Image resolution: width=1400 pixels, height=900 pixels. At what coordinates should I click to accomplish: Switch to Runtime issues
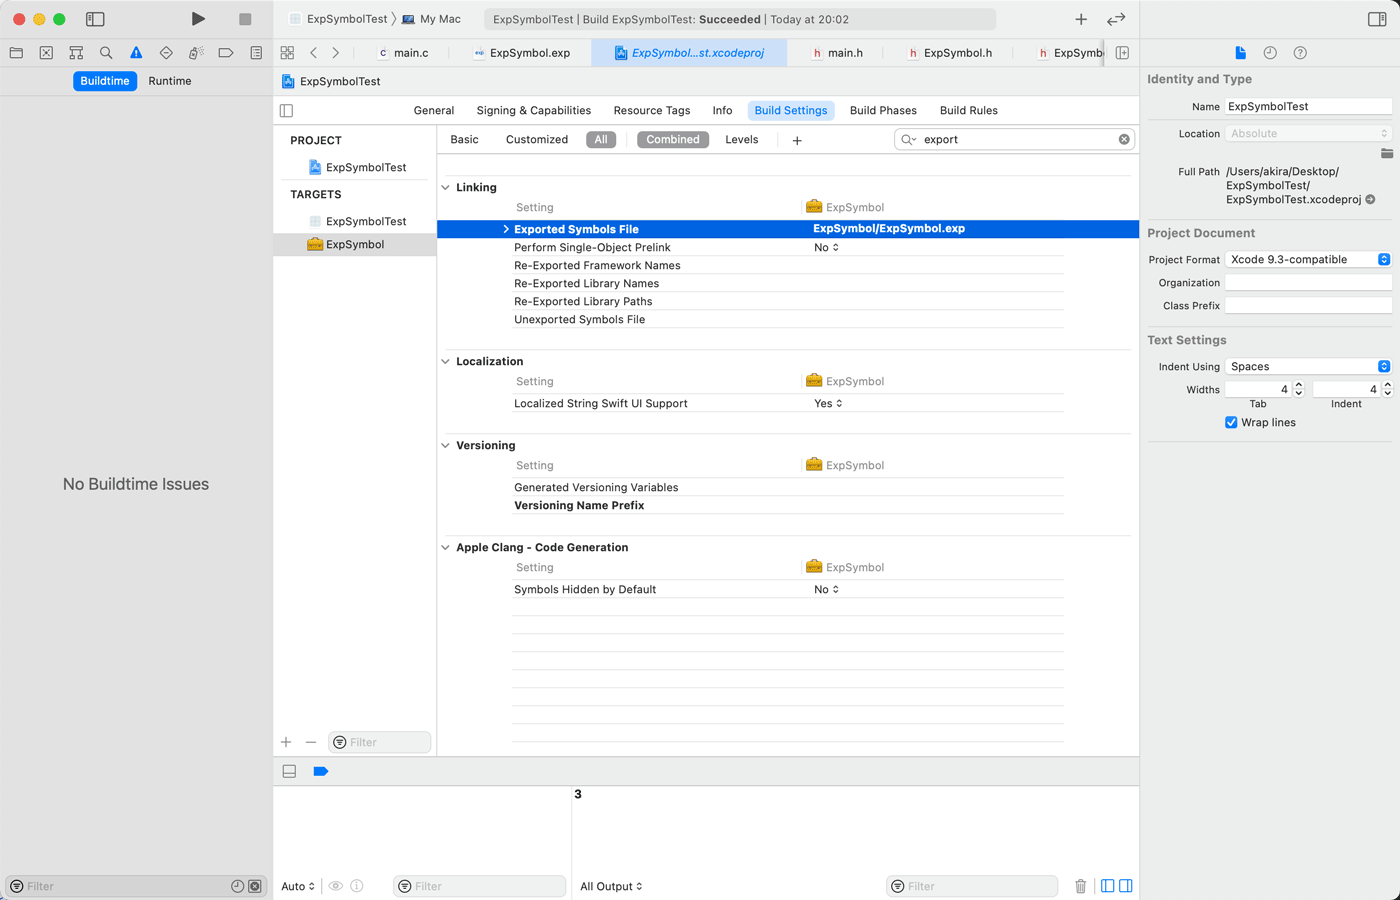(x=170, y=81)
